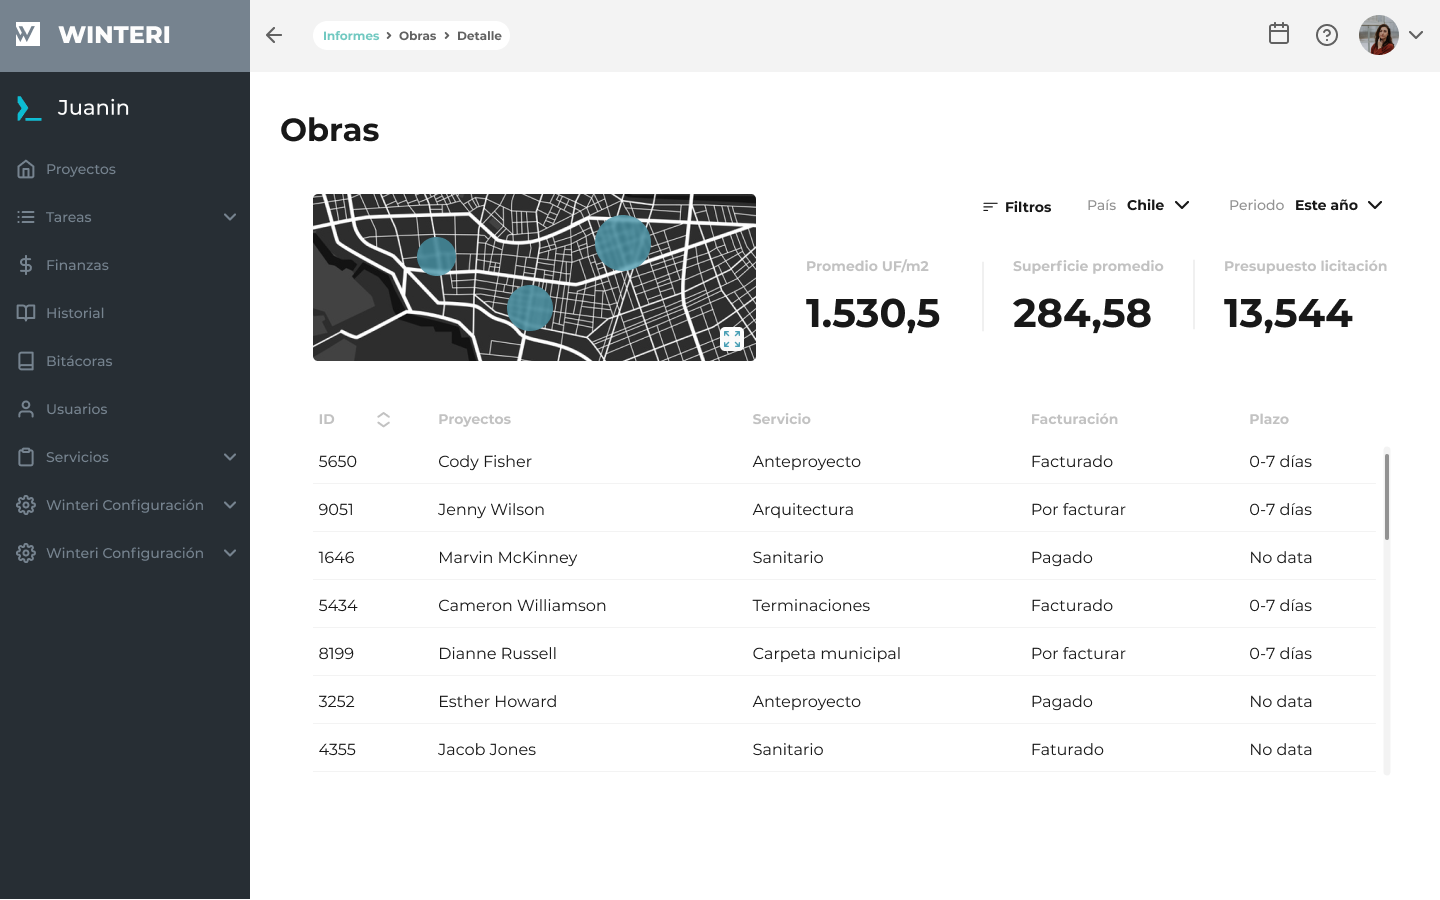
Task: Click the user profile avatar
Action: tap(1378, 35)
